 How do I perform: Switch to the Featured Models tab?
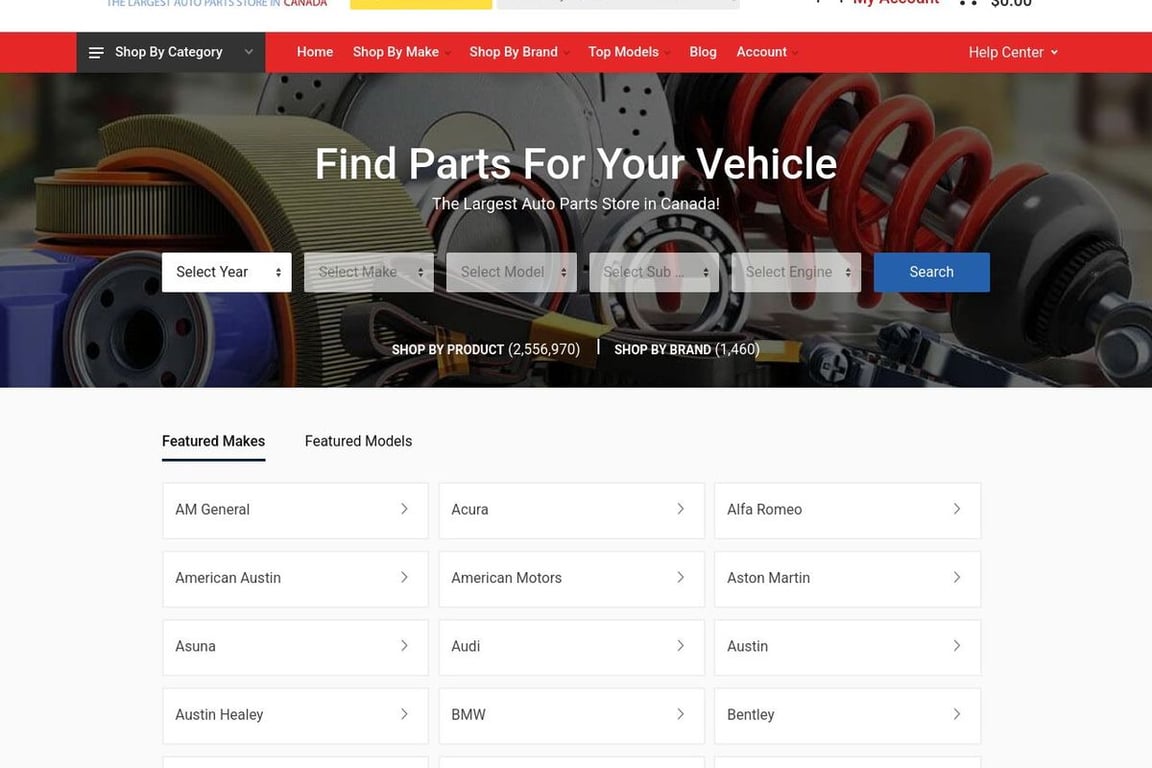click(x=359, y=442)
